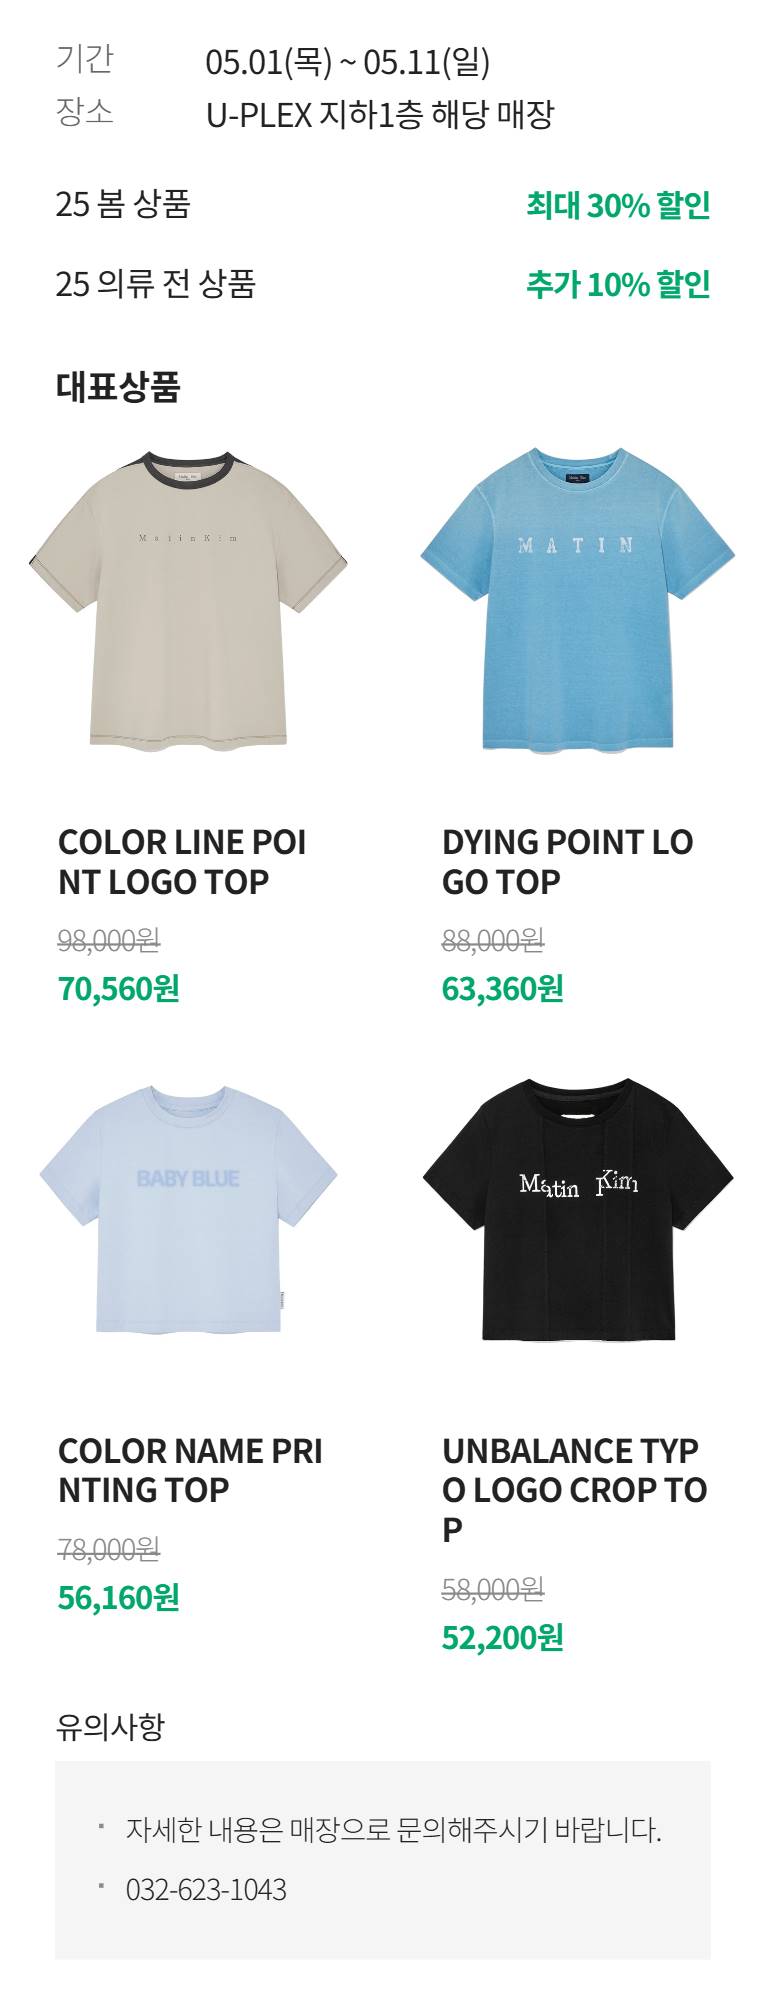Click the 63,360원 discounted price
The width and height of the screenshot is (768, 1994).
pyautogui.click(x=502, y=989)
